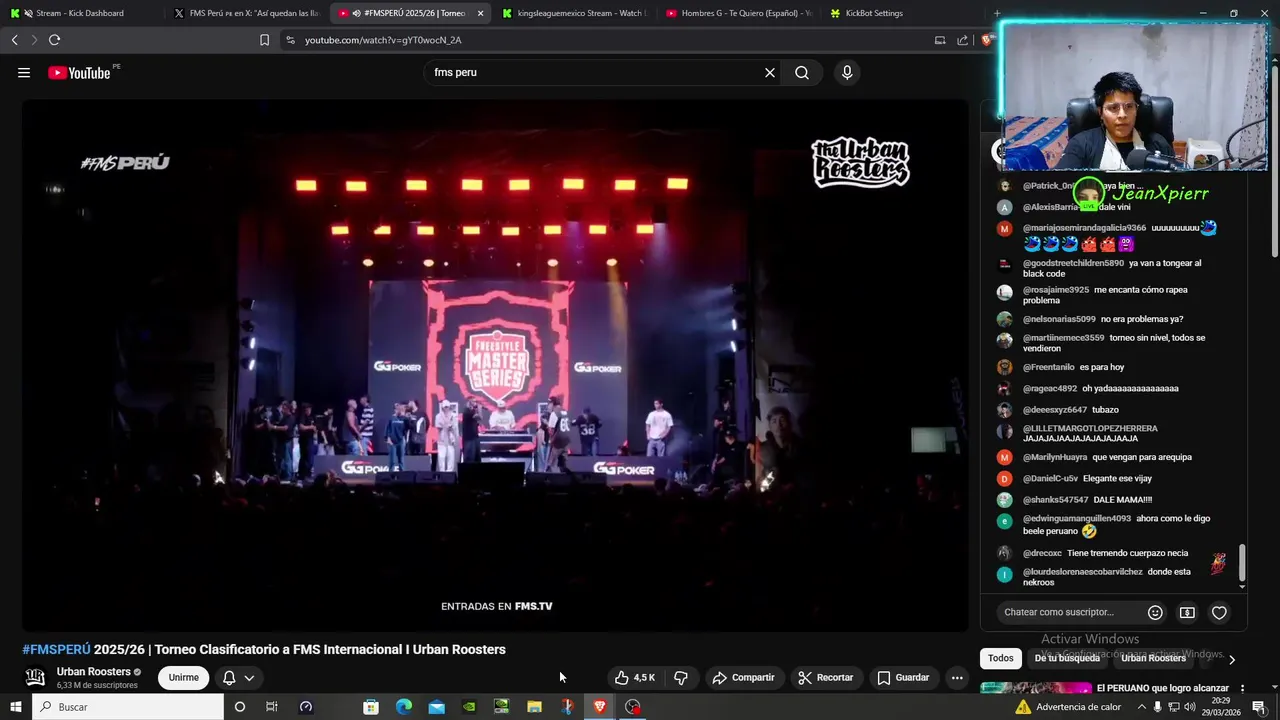Run search with the magnifier button
The height and width of the screenshot is (720, 1280).
(x=802, y=73)
